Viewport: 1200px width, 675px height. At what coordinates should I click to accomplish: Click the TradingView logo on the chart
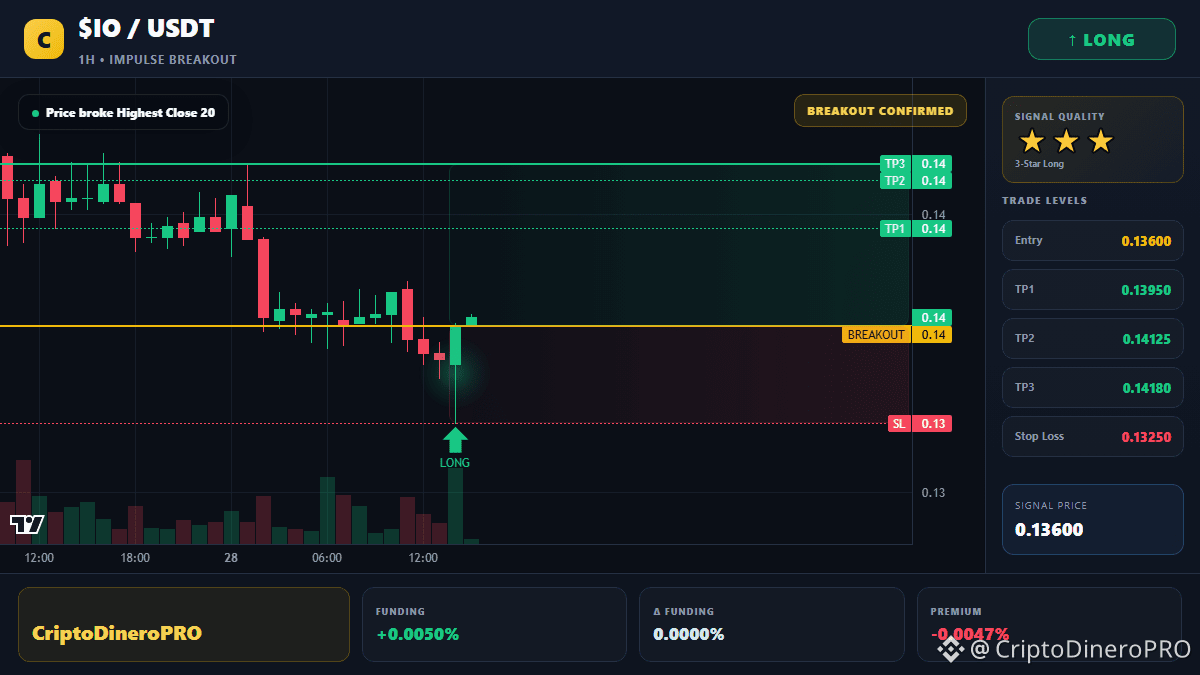click(x=26, y=524)
